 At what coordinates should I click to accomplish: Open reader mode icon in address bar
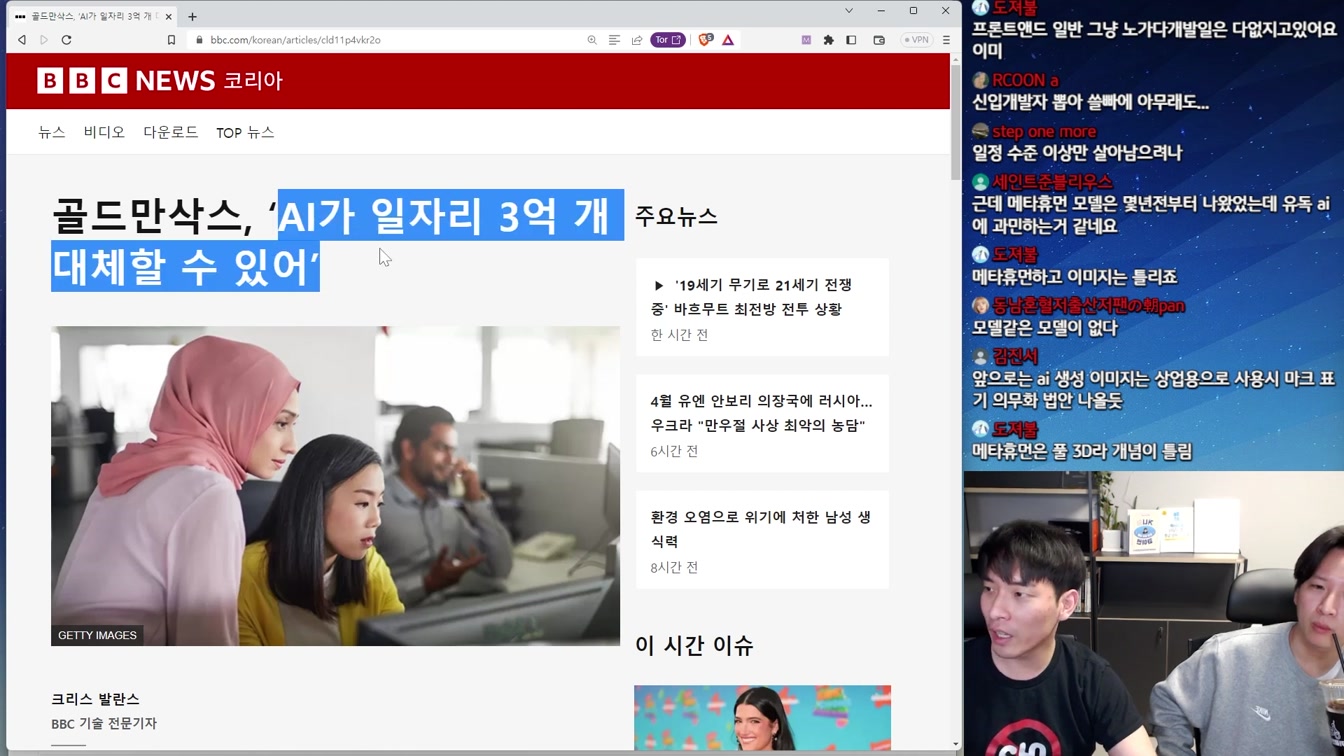[x=614, y=40]
